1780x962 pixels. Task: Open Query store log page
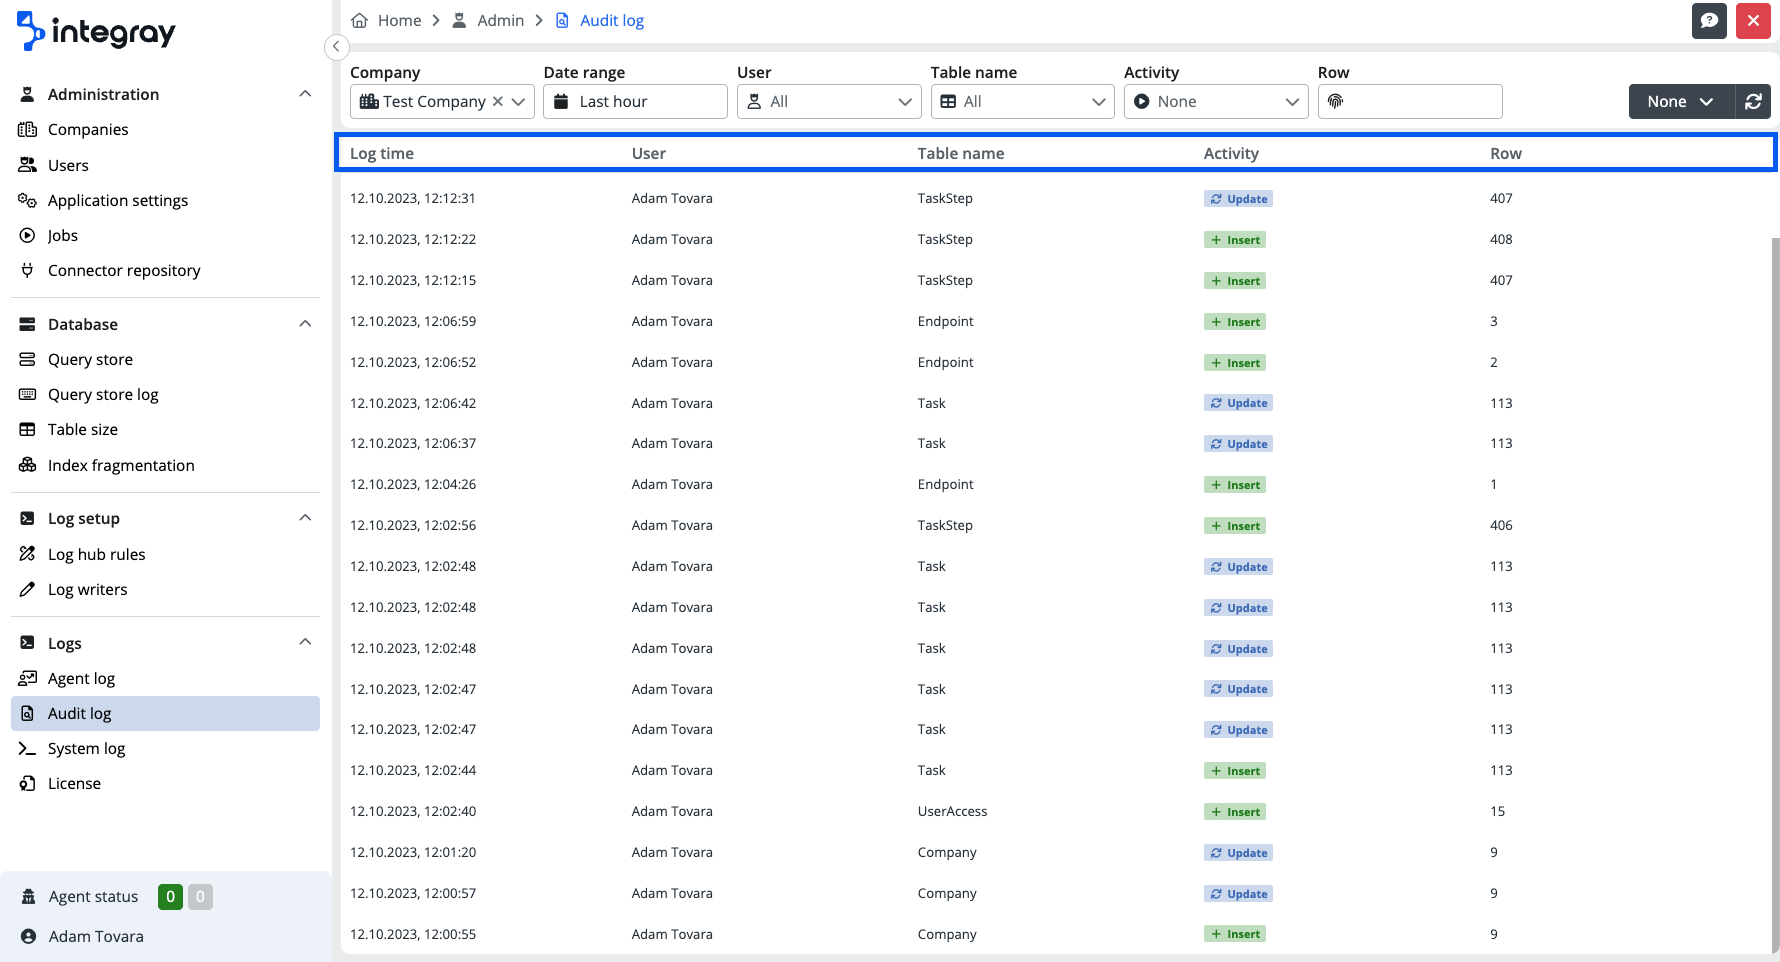click(x=103, y=395)
